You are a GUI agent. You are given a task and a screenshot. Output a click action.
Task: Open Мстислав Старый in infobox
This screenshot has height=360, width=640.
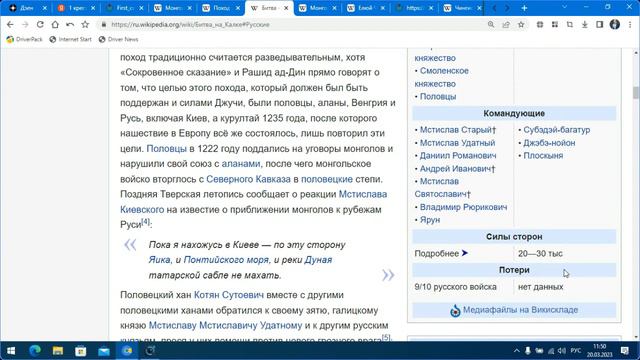[x=456, y=130]
